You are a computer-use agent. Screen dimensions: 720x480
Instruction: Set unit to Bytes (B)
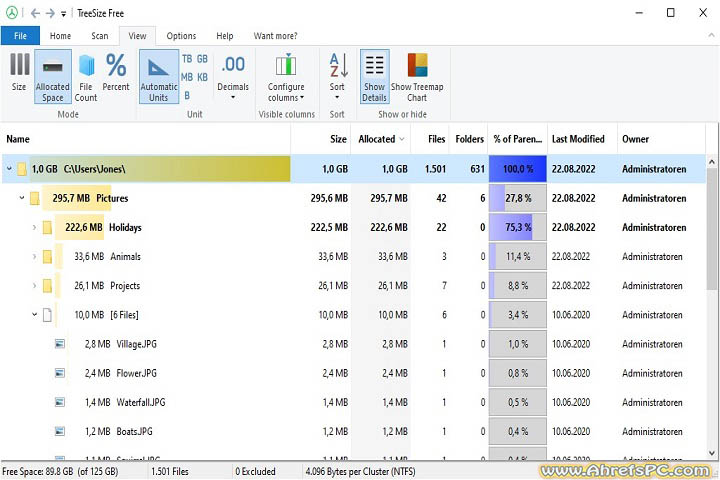tap(187, 96)
